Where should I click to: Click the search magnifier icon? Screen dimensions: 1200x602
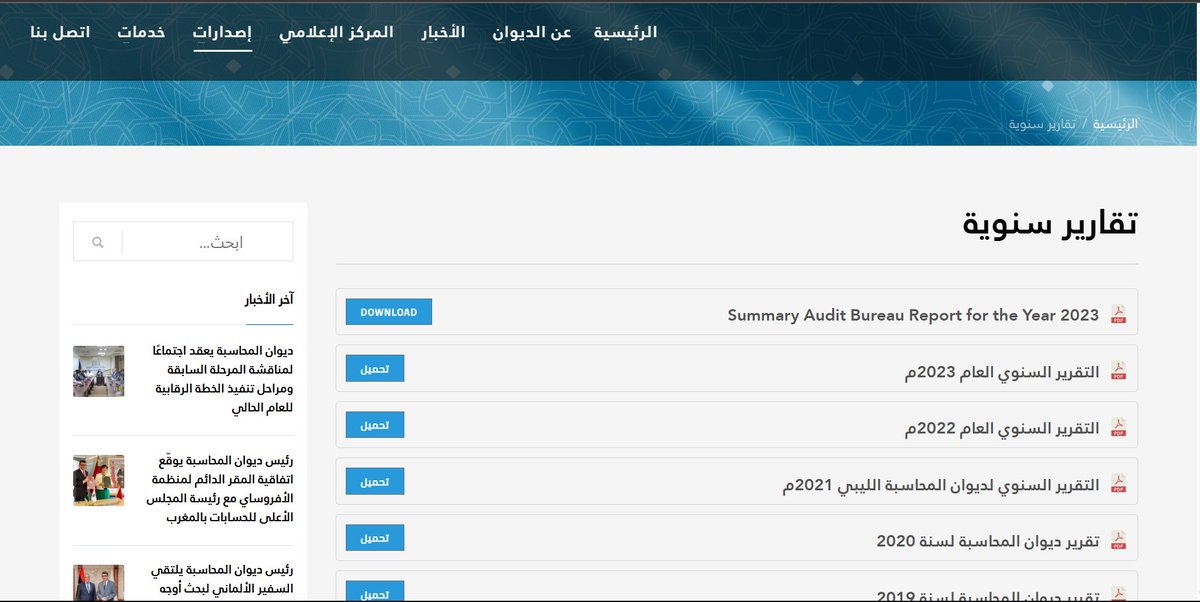point(97,242)
